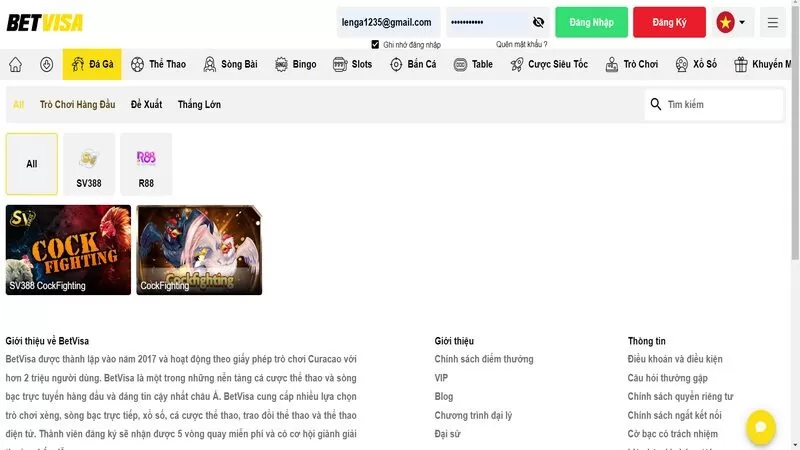Viewport: 800px width, 450px height.
Task: Click the BetVisa logo
Action: tap(45, 22)
